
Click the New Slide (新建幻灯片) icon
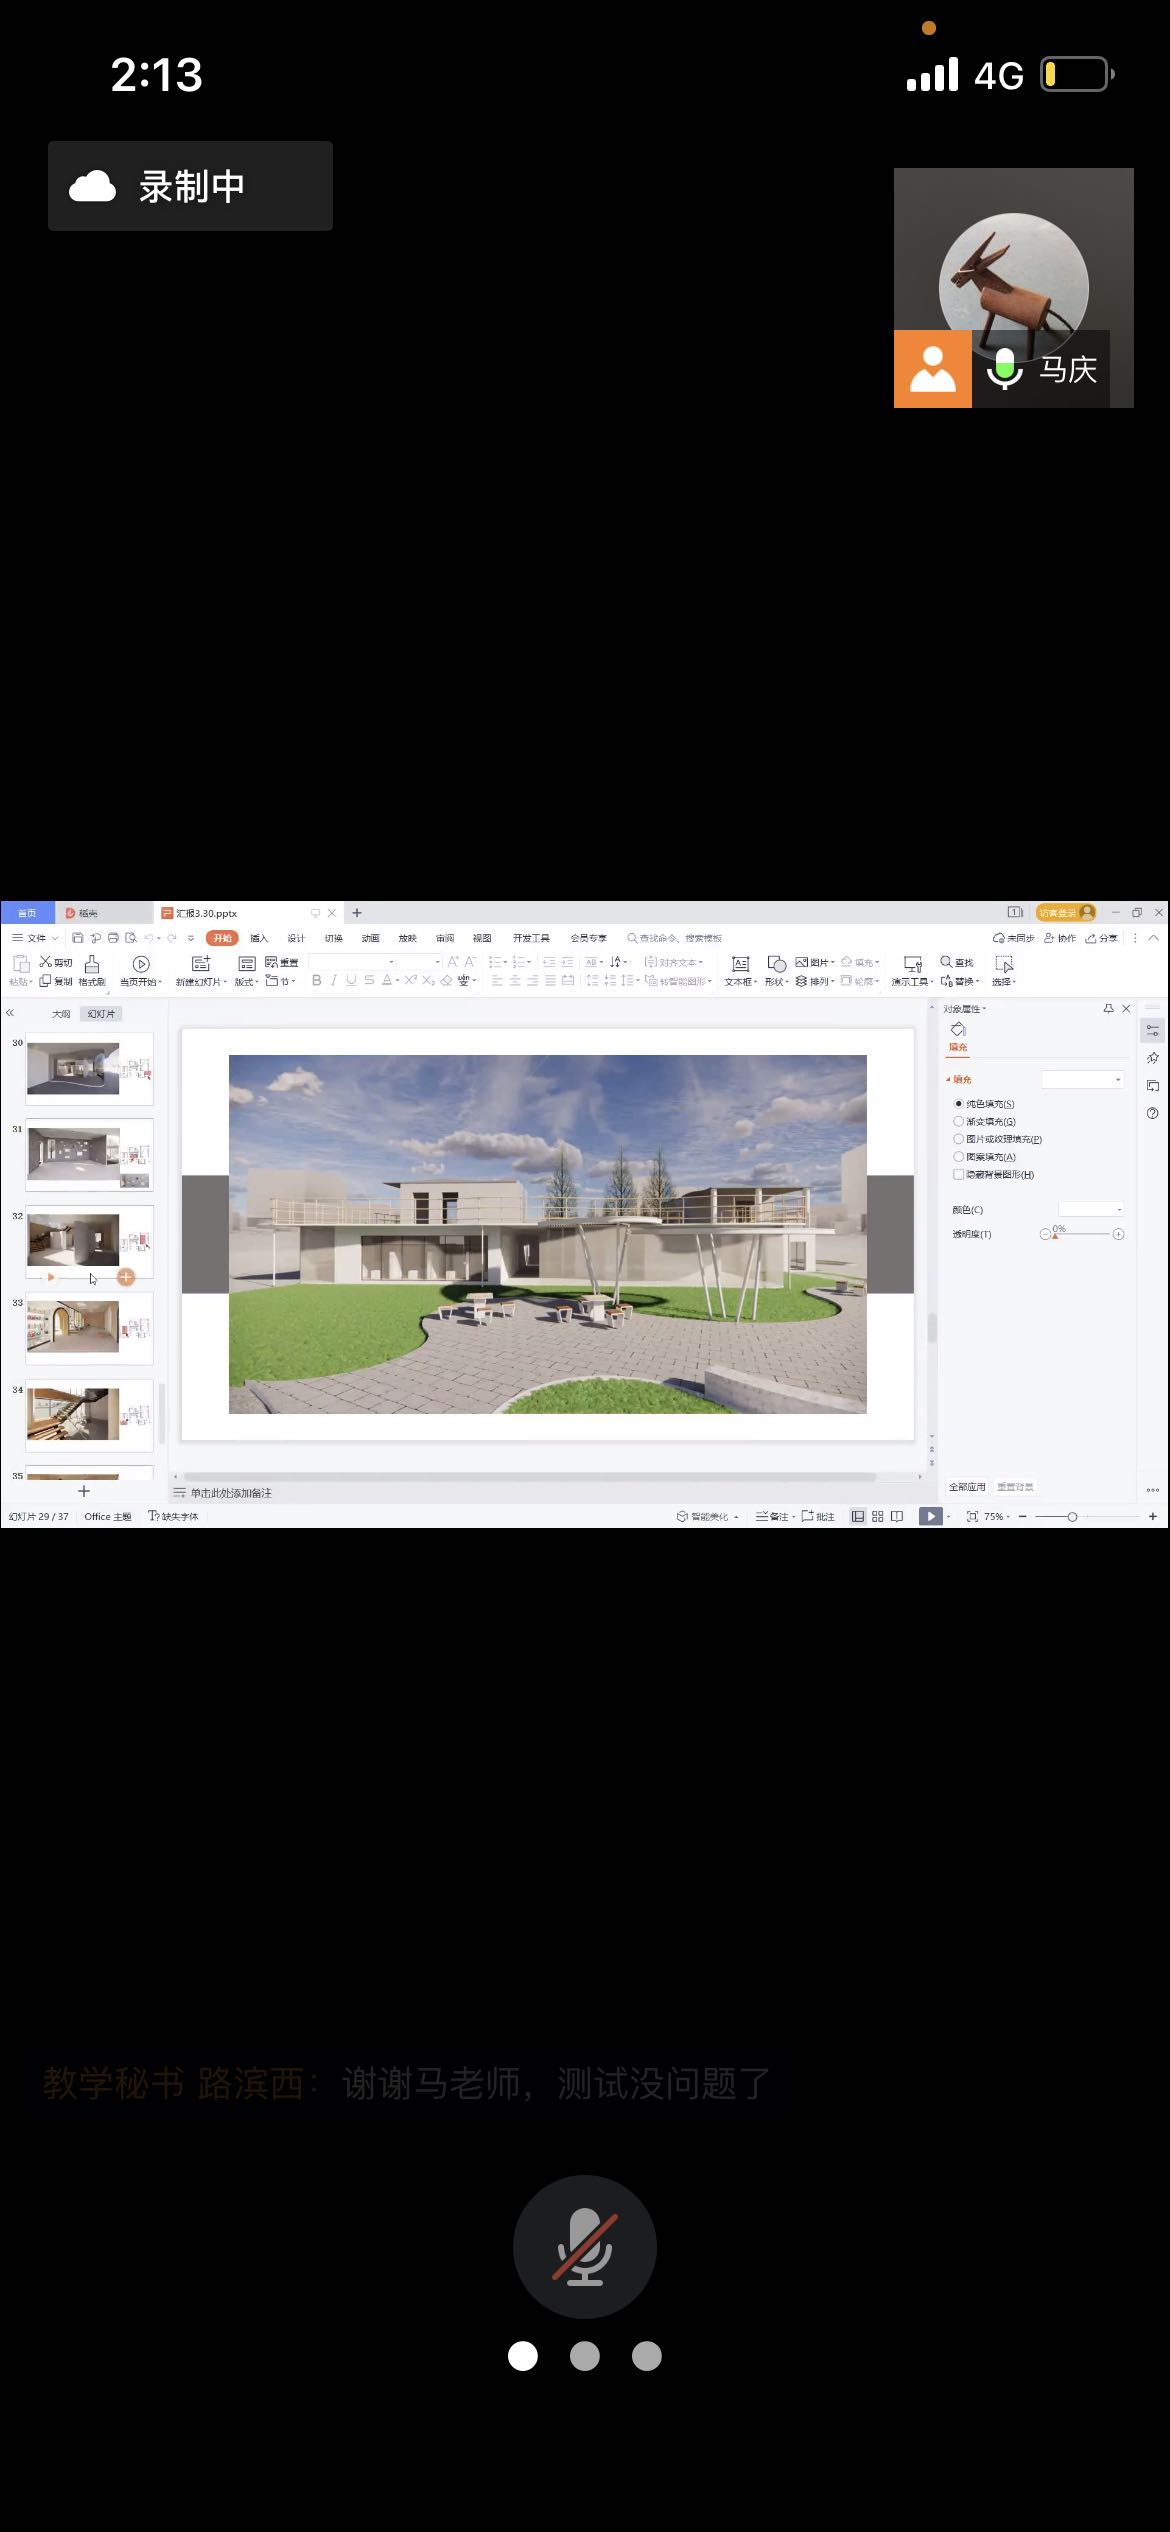coord(201,964)
